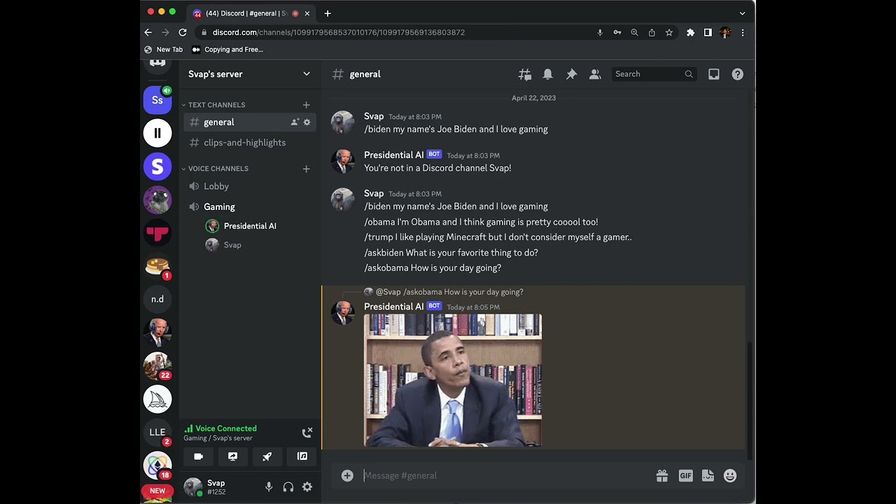This screenshot has width=896, height=504.
Task: Go back in browser
Action: (149, 33)
